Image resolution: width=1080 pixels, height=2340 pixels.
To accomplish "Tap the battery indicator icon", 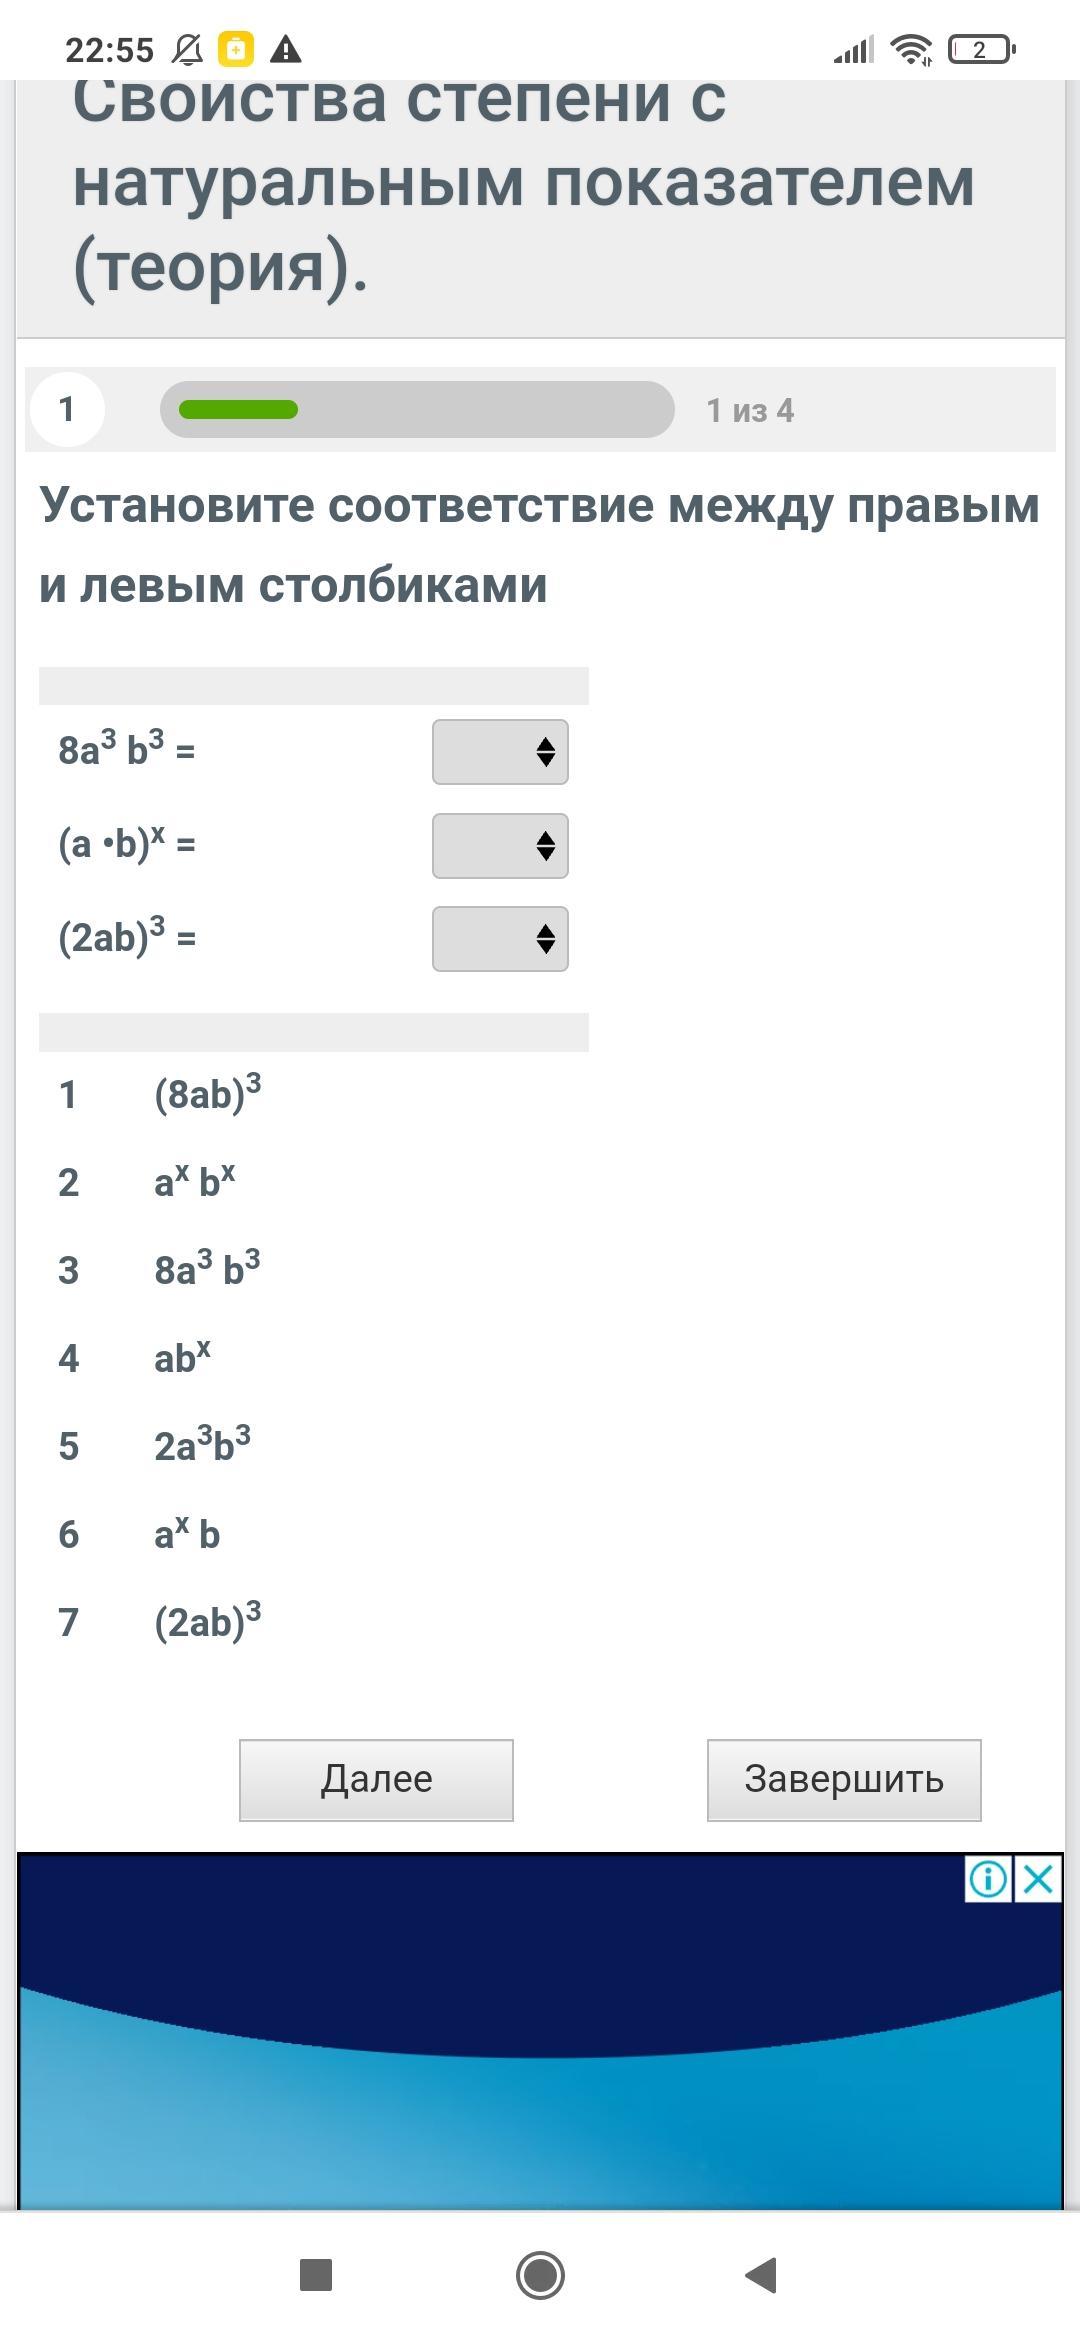I will coord(981,49).
